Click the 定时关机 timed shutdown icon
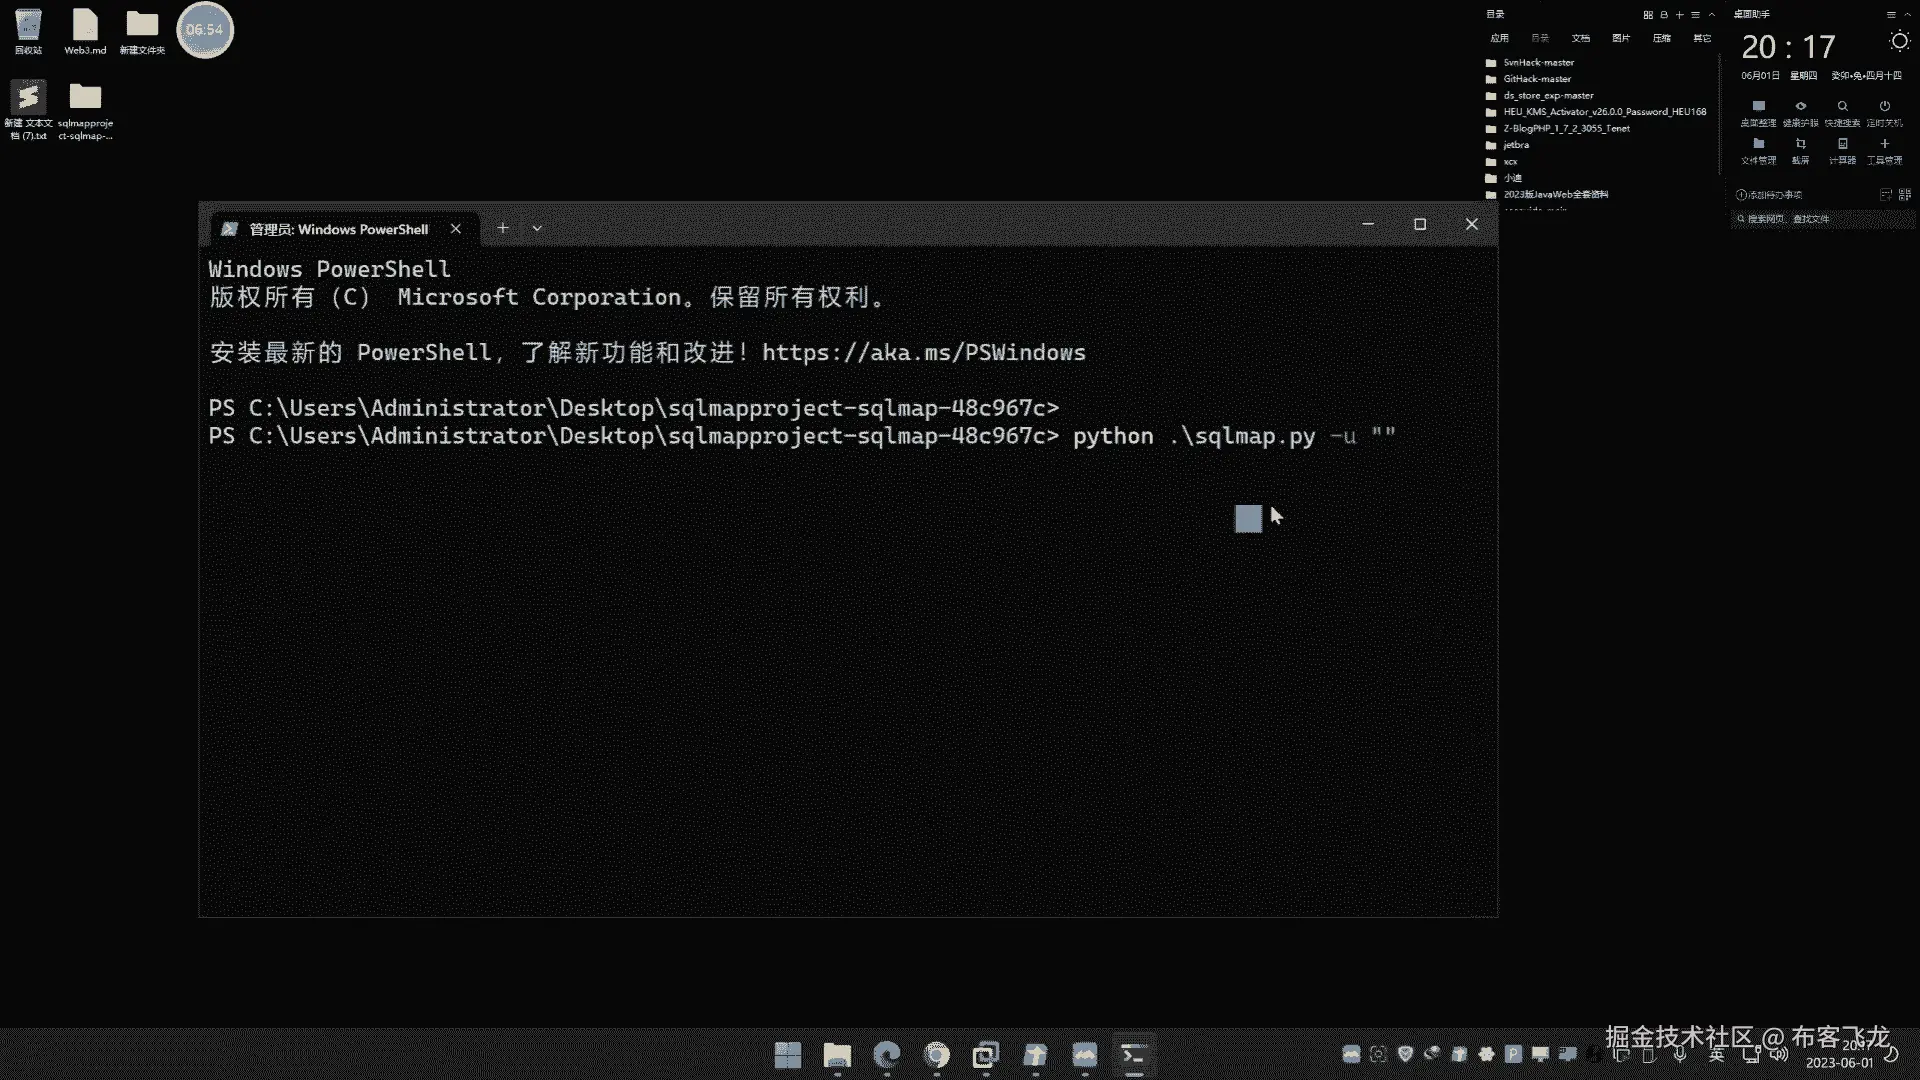Viewport: 1920px width, 1080px height. [x=1884, y=107]
